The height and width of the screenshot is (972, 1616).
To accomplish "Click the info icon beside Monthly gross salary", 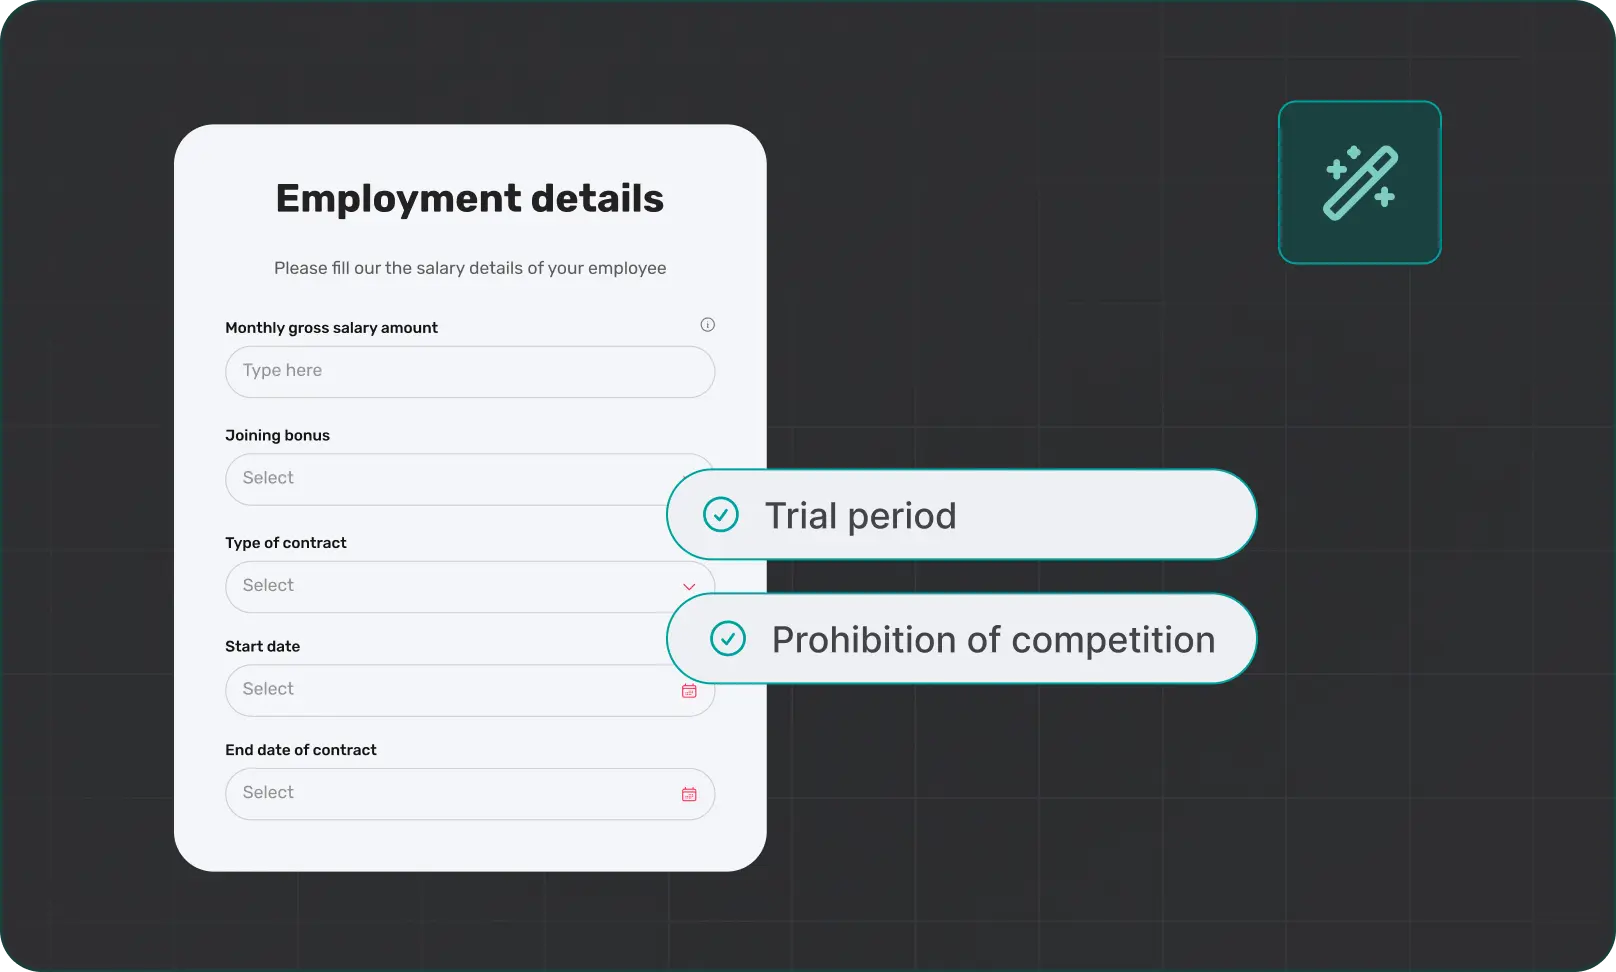I will pyautogui.click(x=707, y=325).
